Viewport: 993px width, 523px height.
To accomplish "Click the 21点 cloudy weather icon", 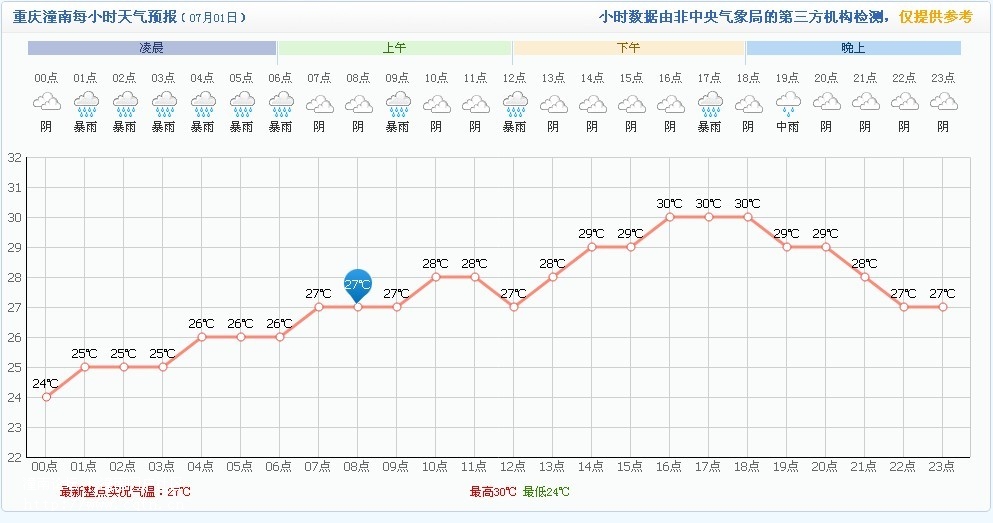I will point(866,102).
